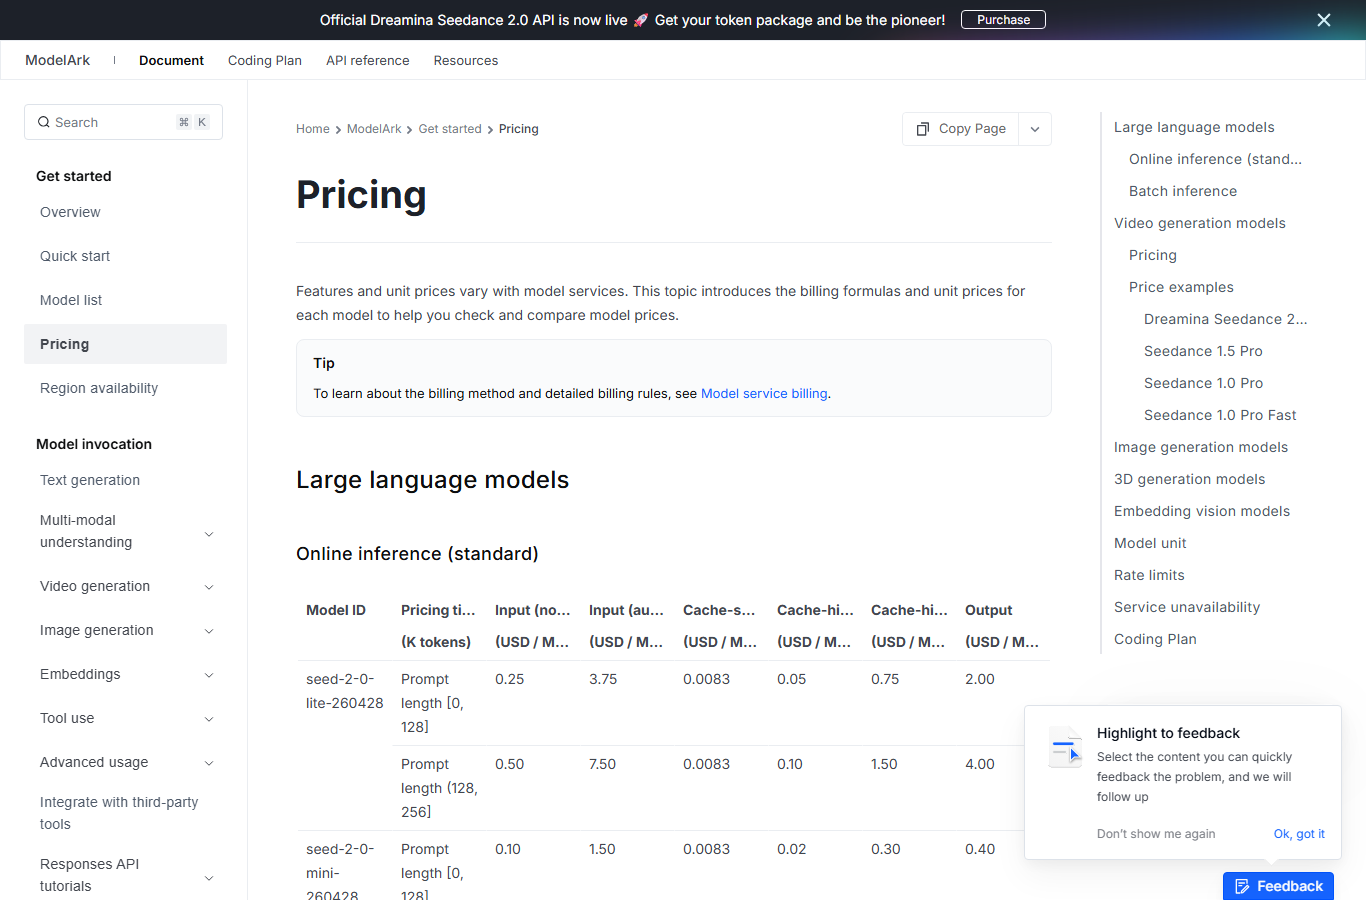Jump to Batch inference in outline
The image size is (1366, 900).
click(1183, 191)
